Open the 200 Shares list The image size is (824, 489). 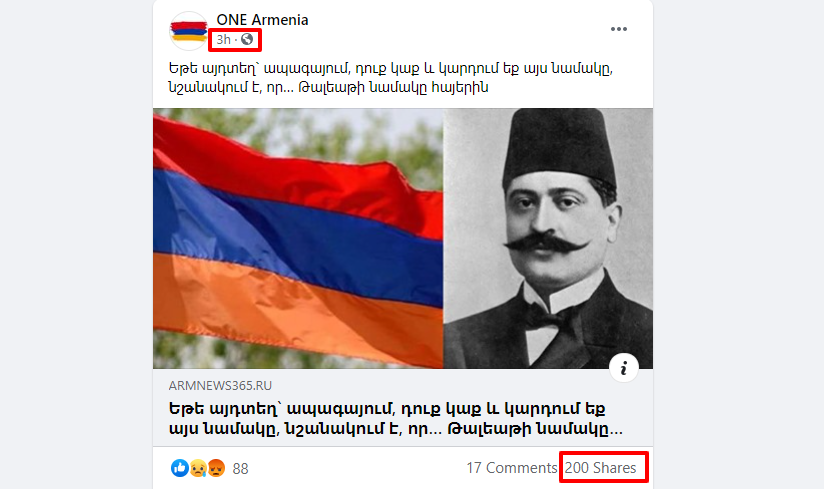coord(600,467)
